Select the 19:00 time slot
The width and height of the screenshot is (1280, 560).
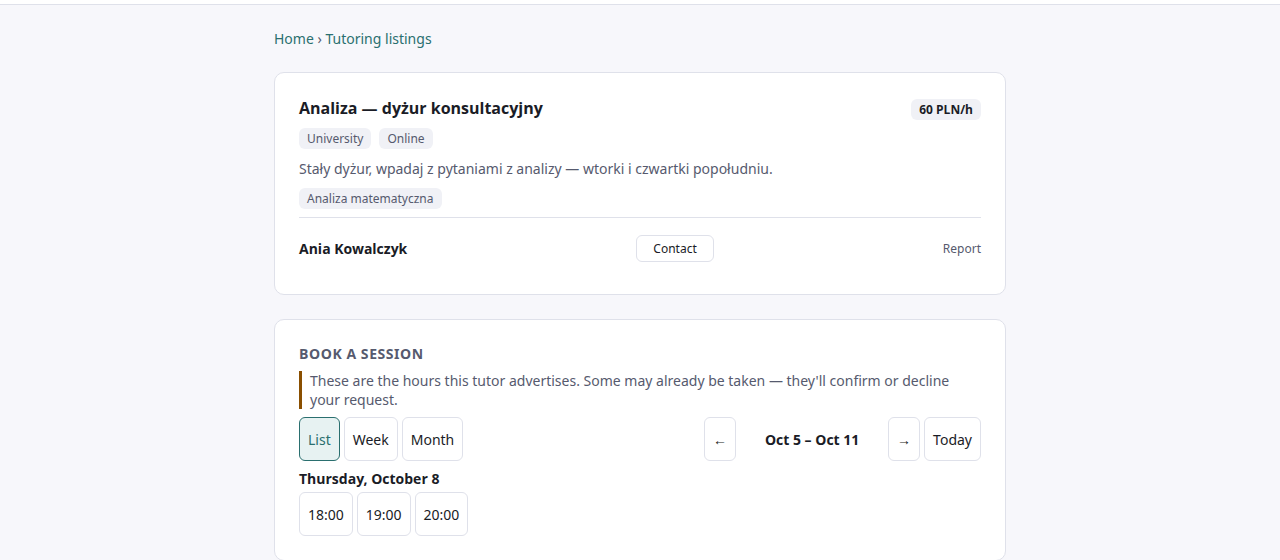384,514
